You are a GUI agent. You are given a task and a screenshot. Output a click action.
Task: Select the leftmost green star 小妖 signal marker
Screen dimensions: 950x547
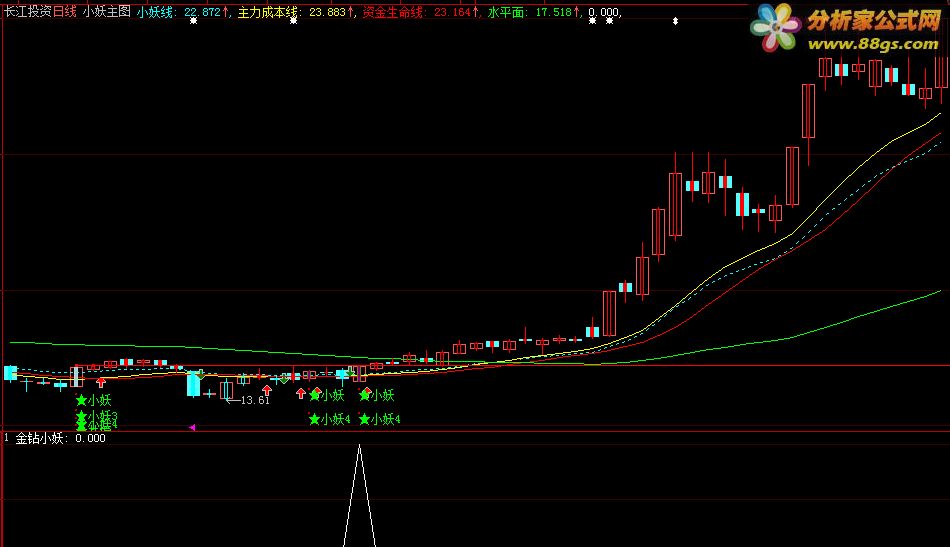point(93,400)
